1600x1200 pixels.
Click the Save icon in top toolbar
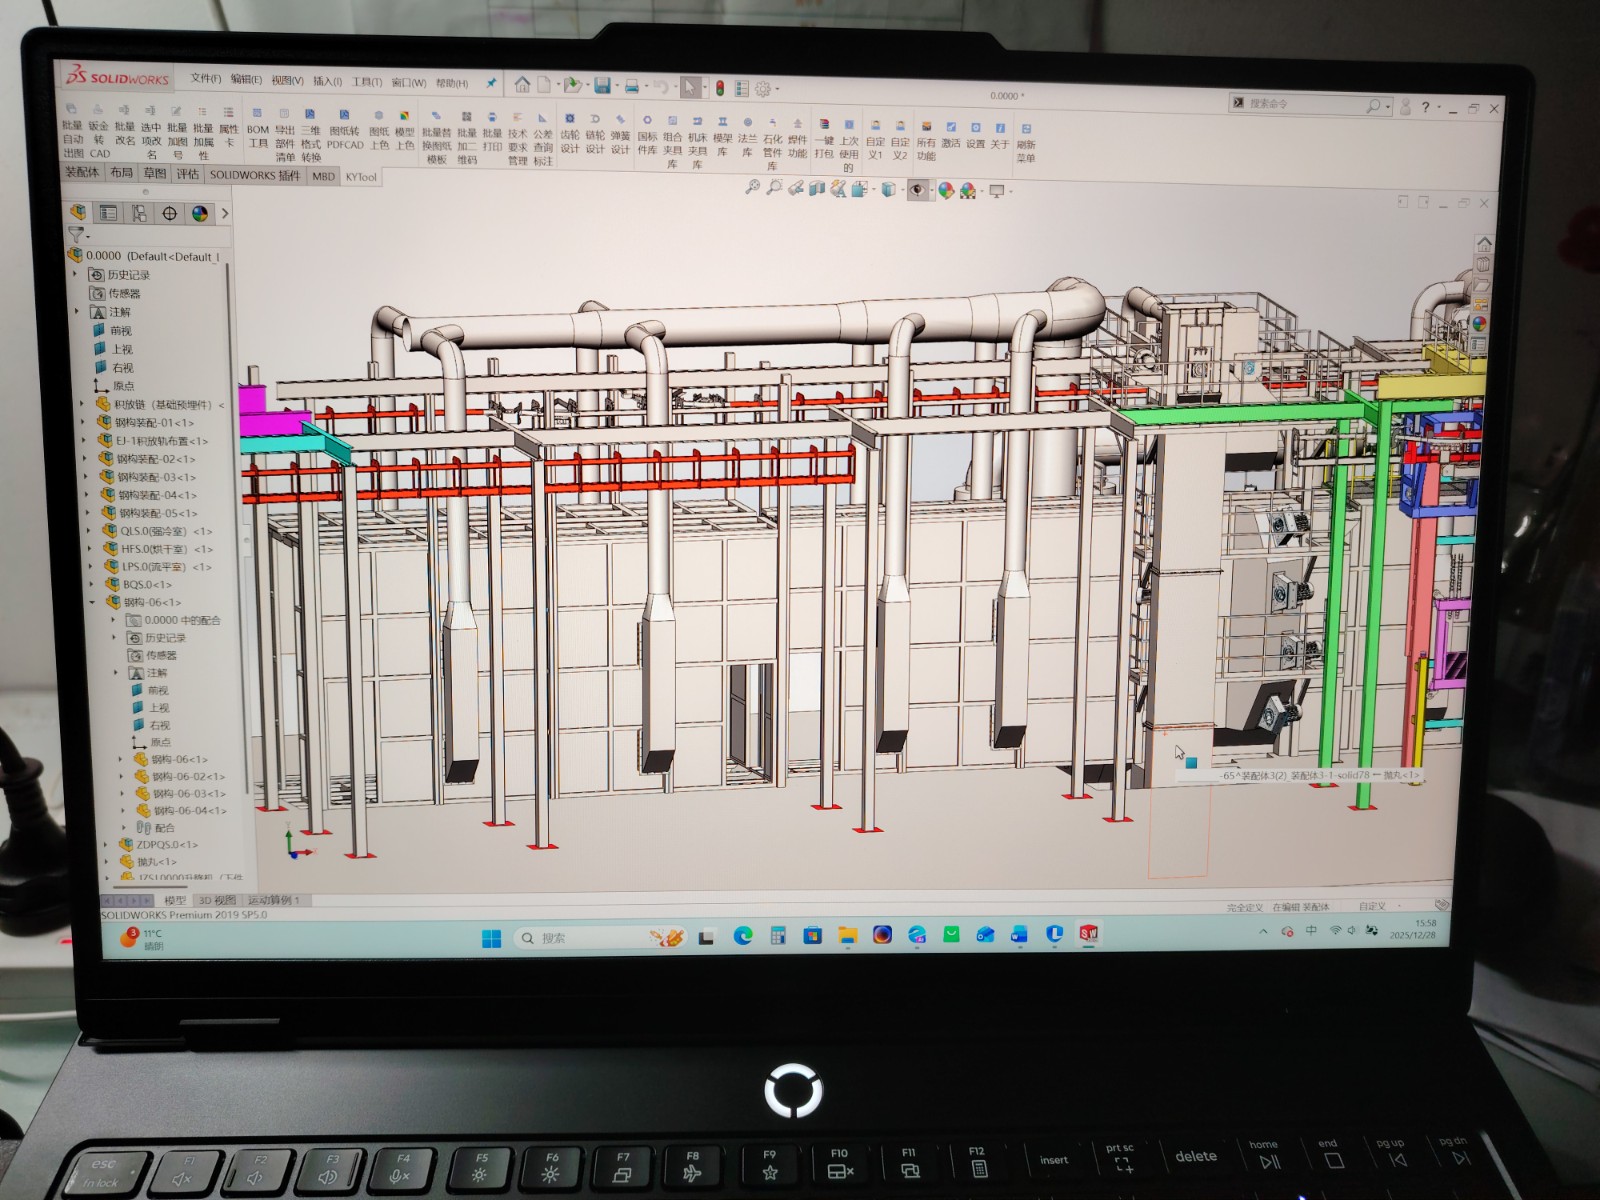(602, 86)
